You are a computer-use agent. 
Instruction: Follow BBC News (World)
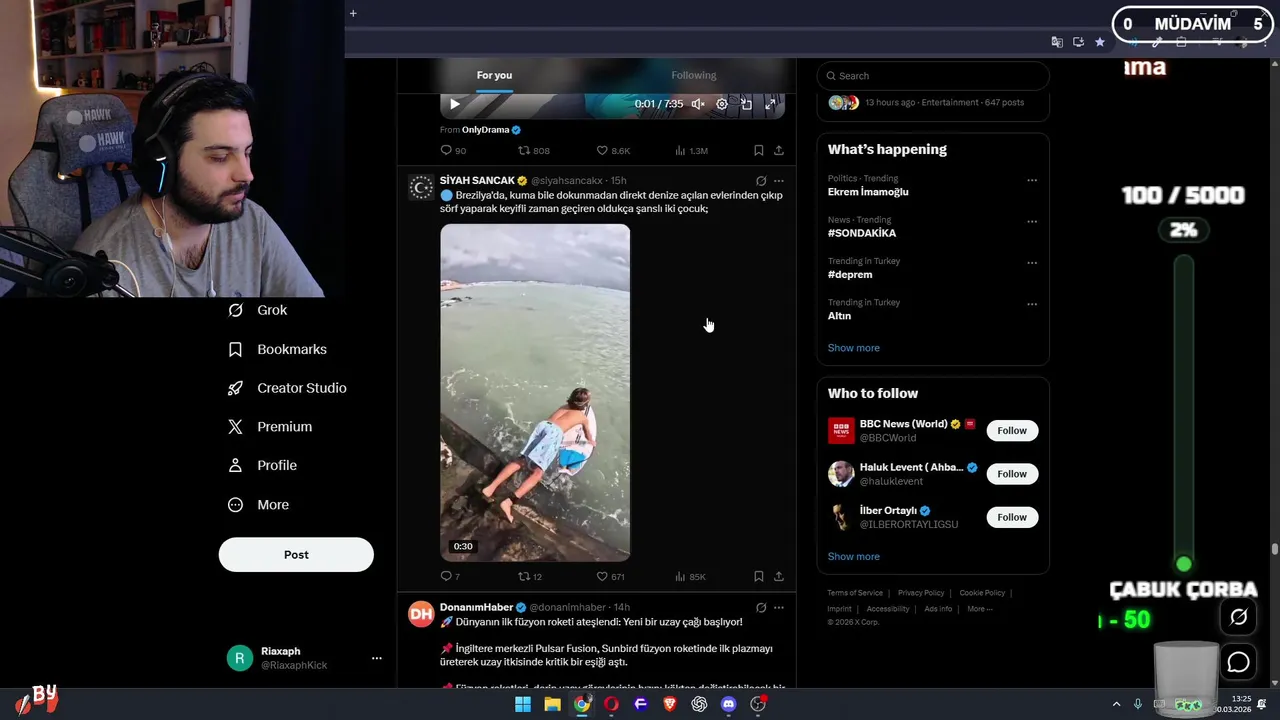(x=1012, y=431)
